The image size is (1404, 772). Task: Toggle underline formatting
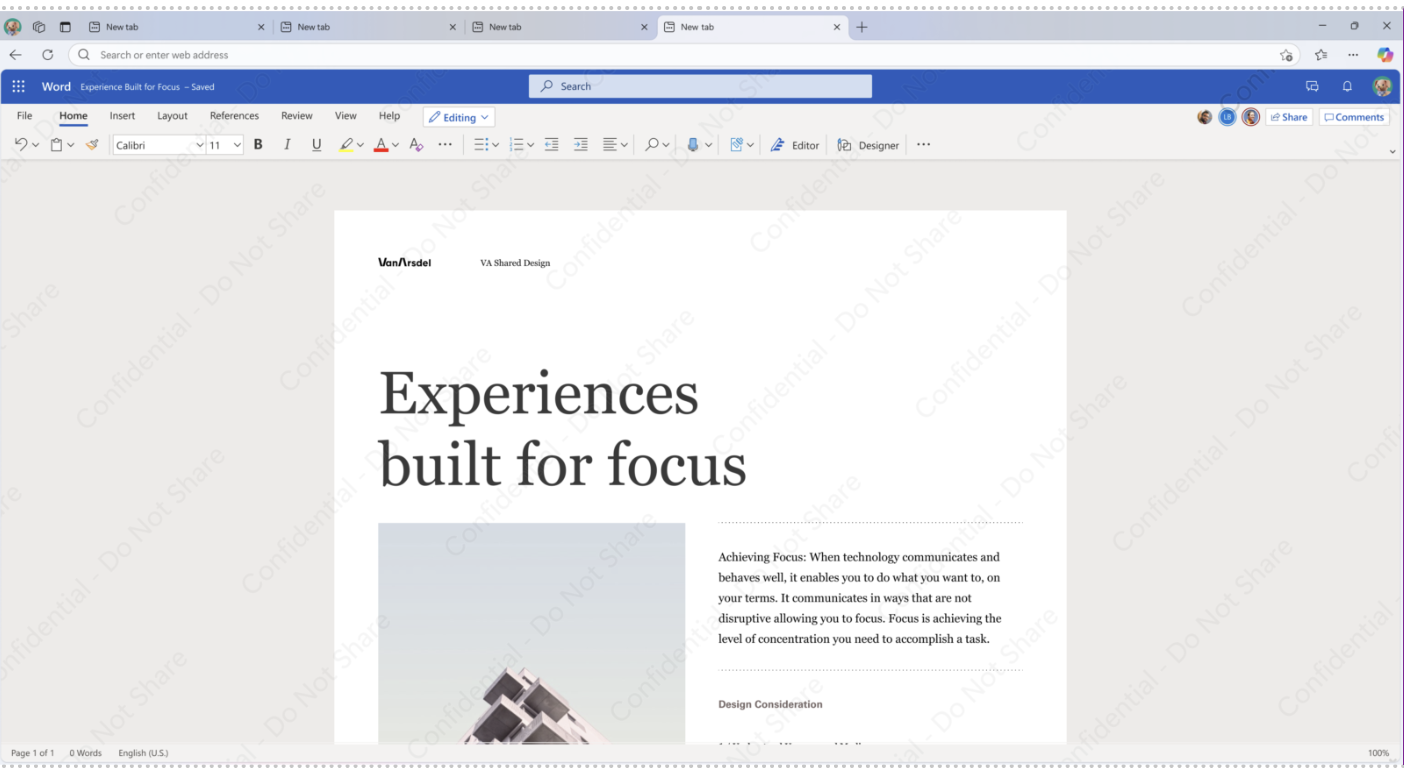(317, 145)
